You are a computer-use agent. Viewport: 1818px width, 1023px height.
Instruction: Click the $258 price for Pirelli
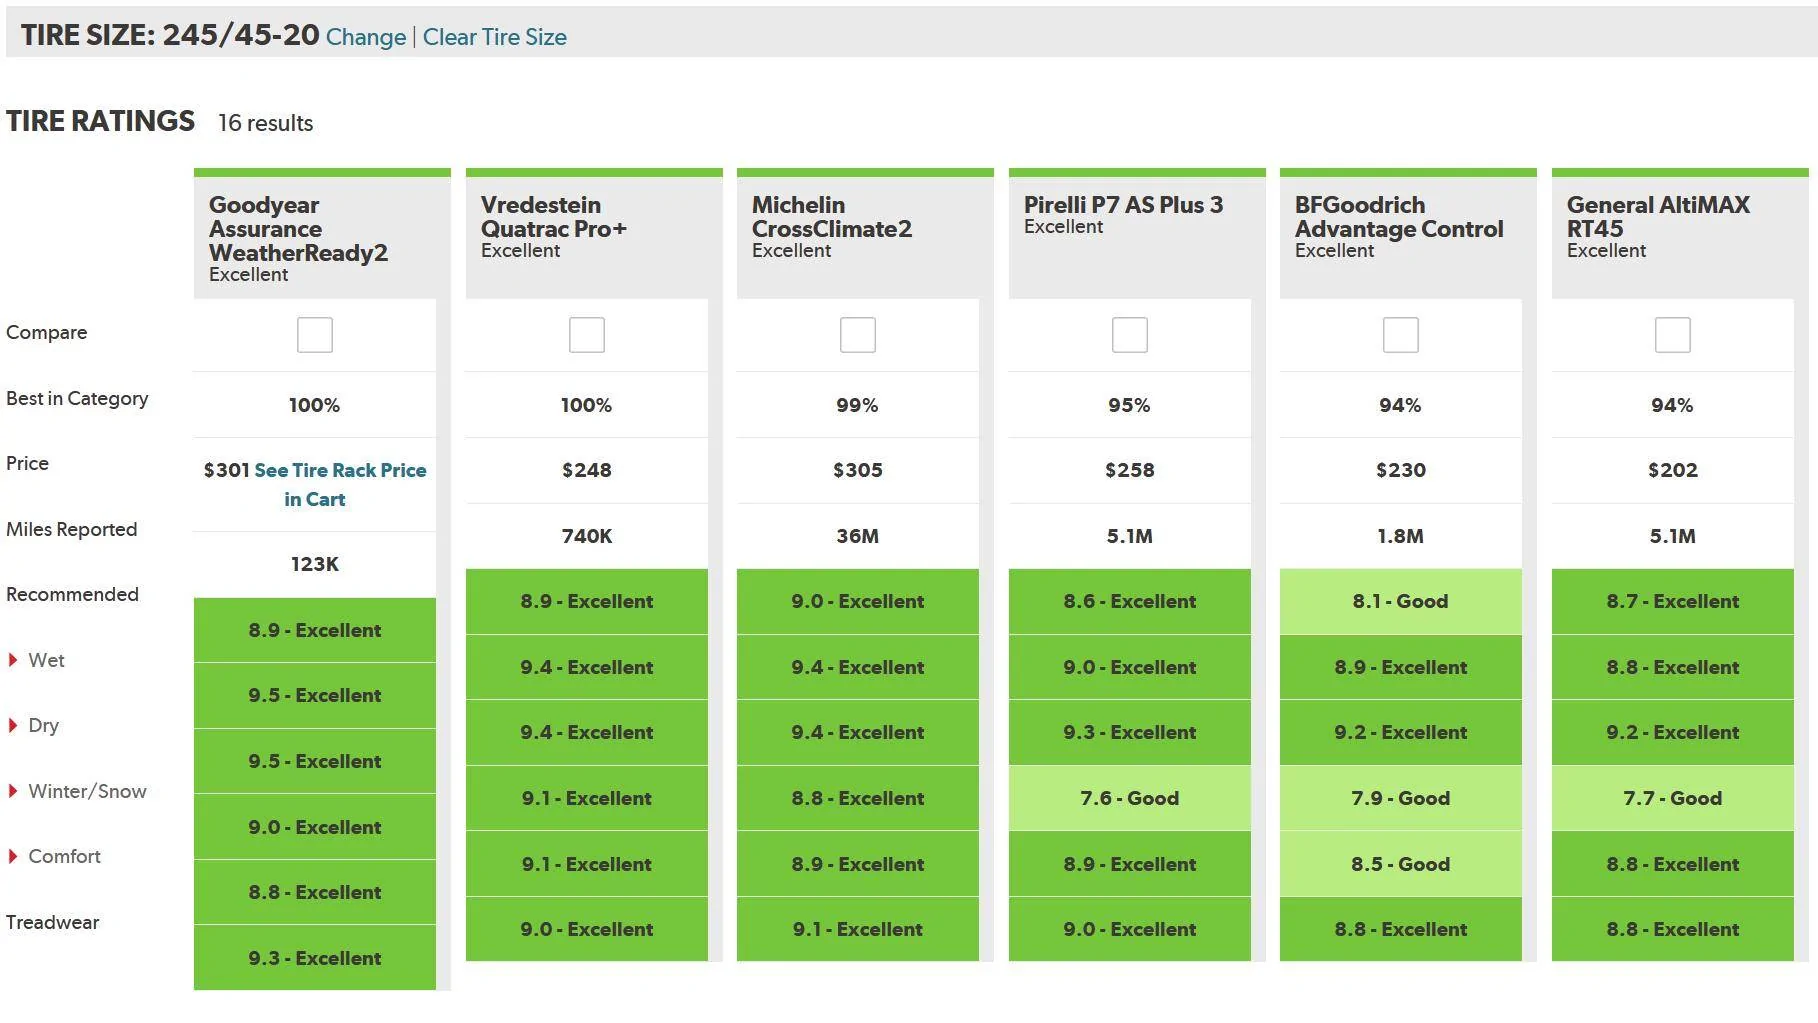point(1129,470)
